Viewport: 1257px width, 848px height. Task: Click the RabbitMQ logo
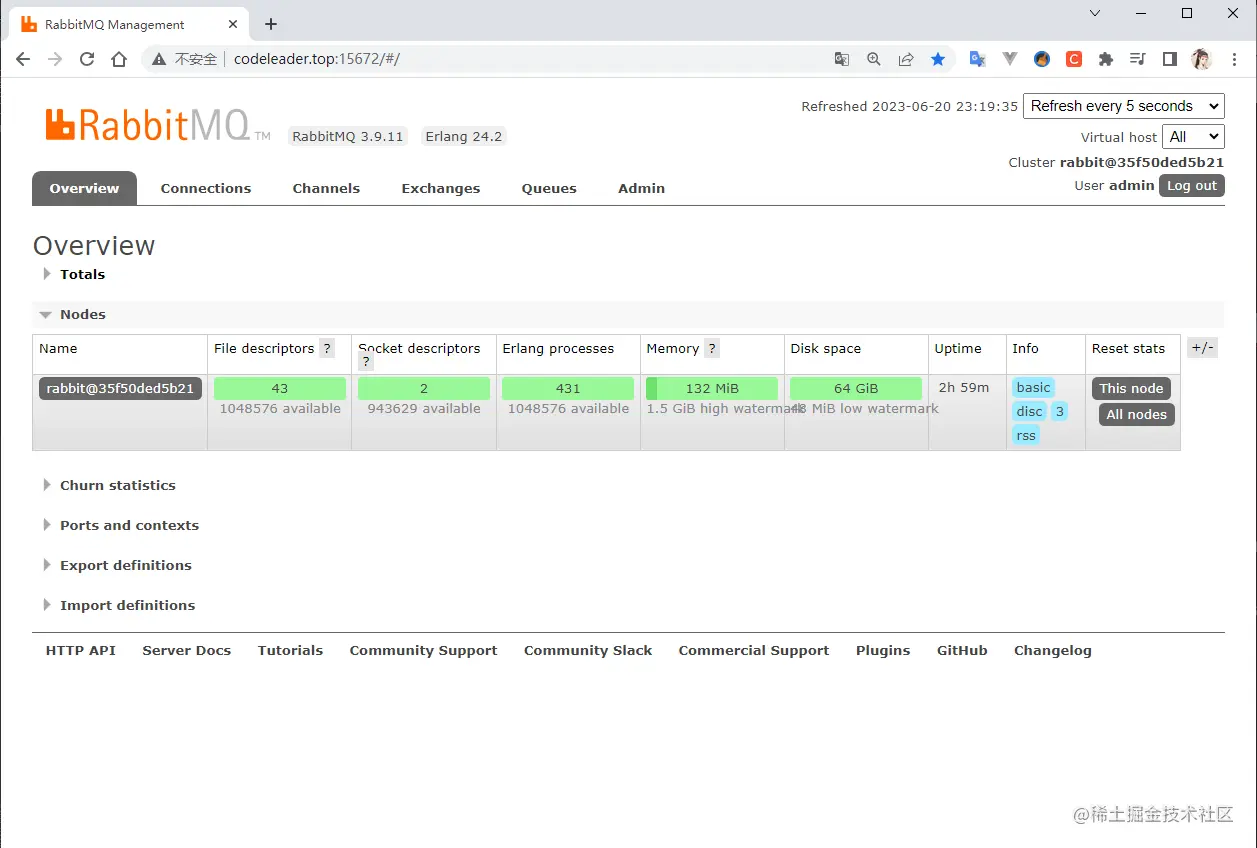(x=157, y=125)
